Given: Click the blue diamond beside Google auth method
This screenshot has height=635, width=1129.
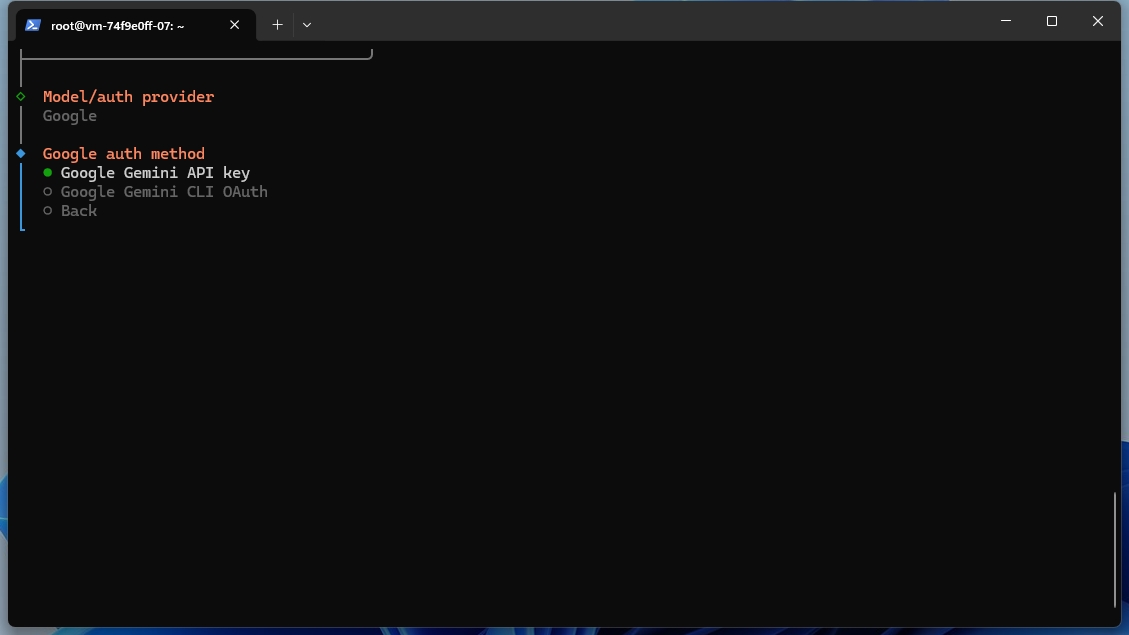Looking at the screenshot, I should 21,153.
